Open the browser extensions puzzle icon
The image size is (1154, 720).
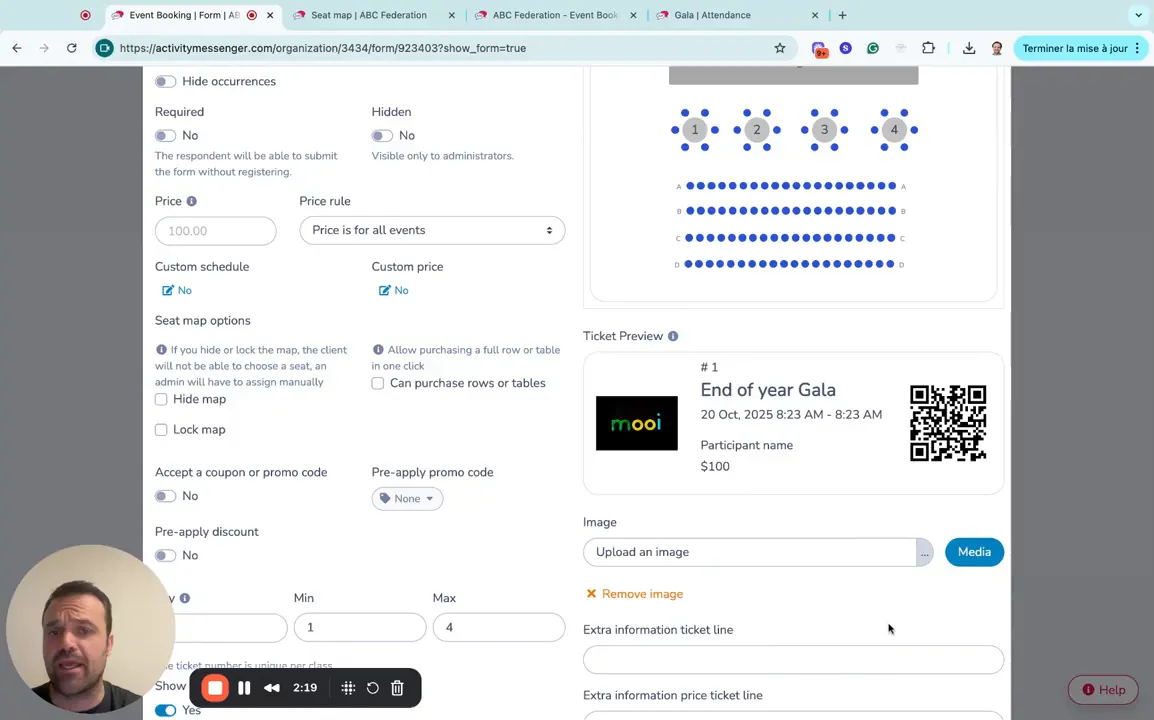[x=929, y=47]
